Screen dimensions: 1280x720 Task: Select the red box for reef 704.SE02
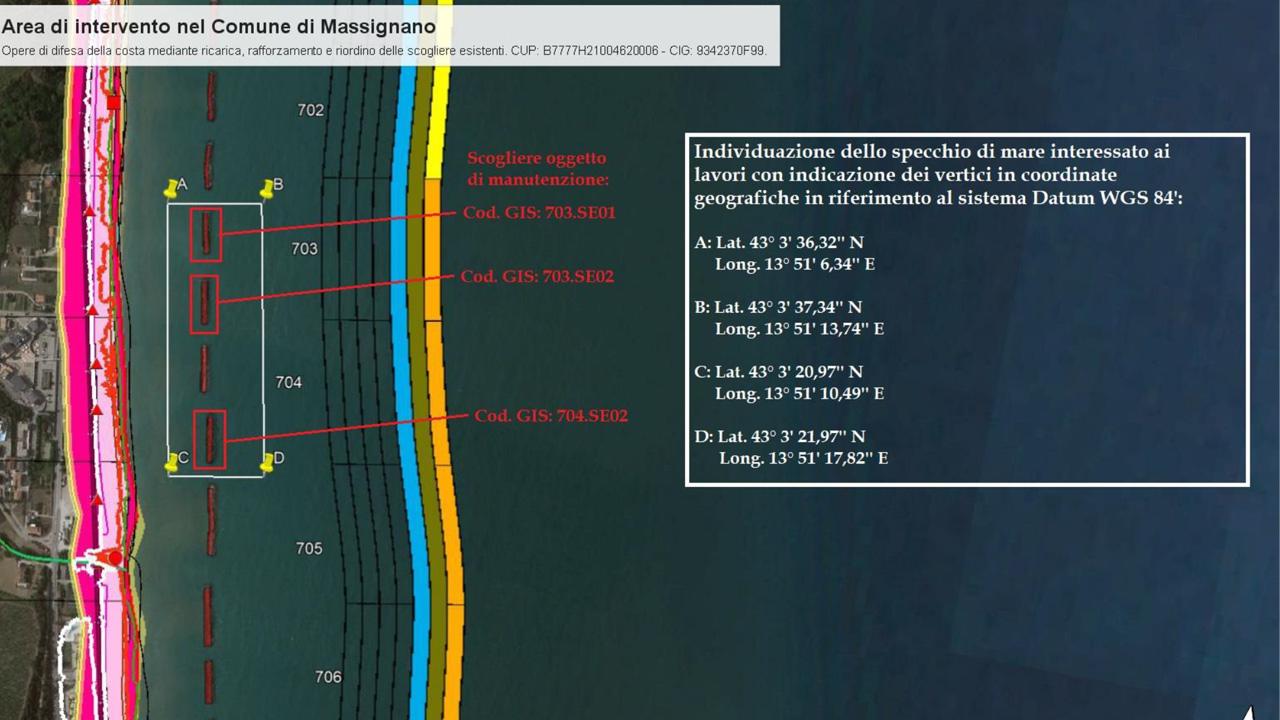click(209, 439)
